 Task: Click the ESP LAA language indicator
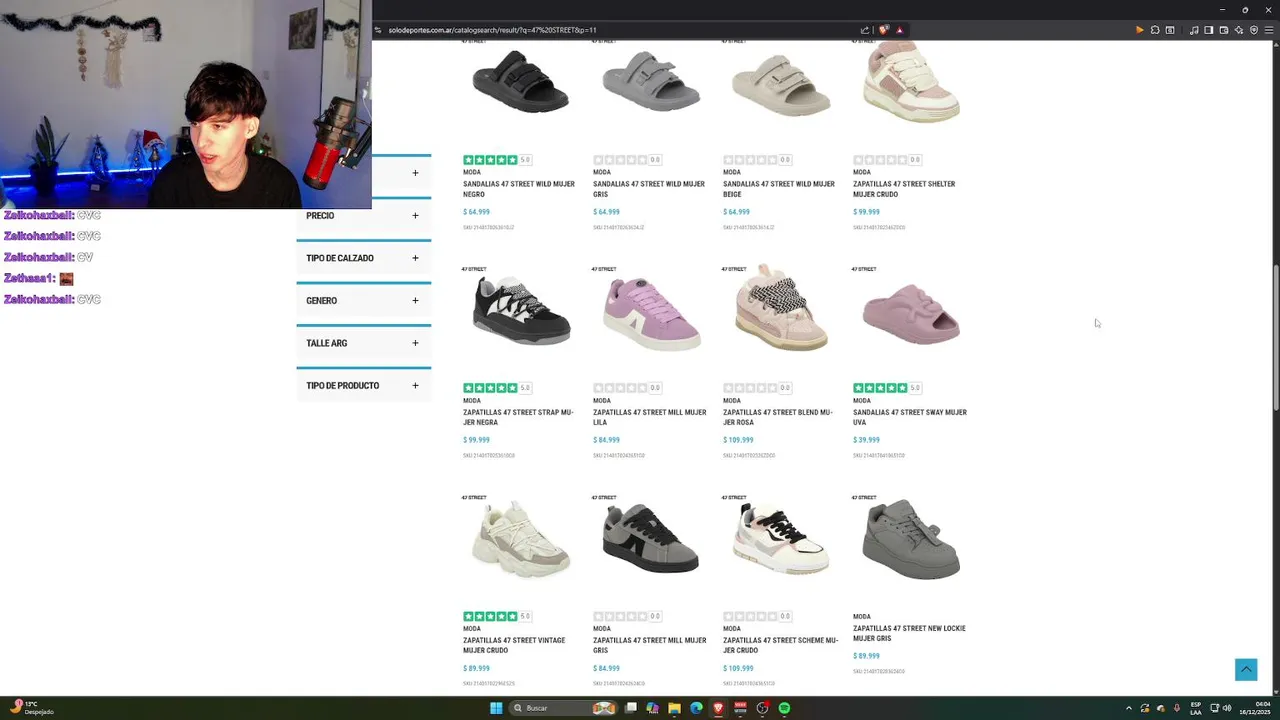coord(1196,708)
